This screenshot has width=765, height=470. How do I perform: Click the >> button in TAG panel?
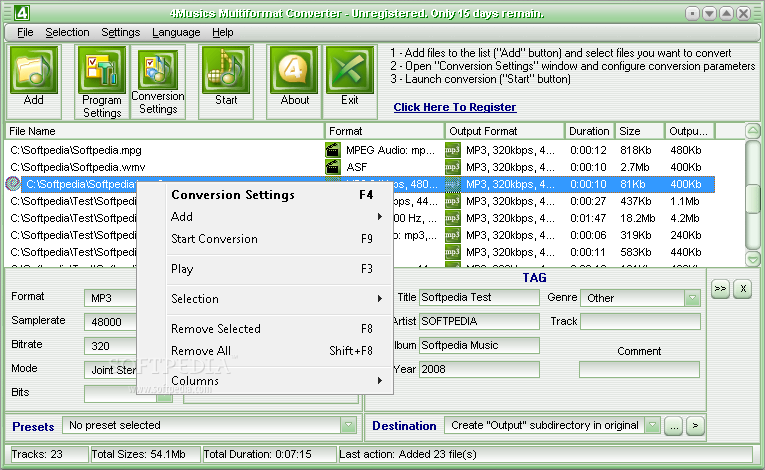point(720,288)
